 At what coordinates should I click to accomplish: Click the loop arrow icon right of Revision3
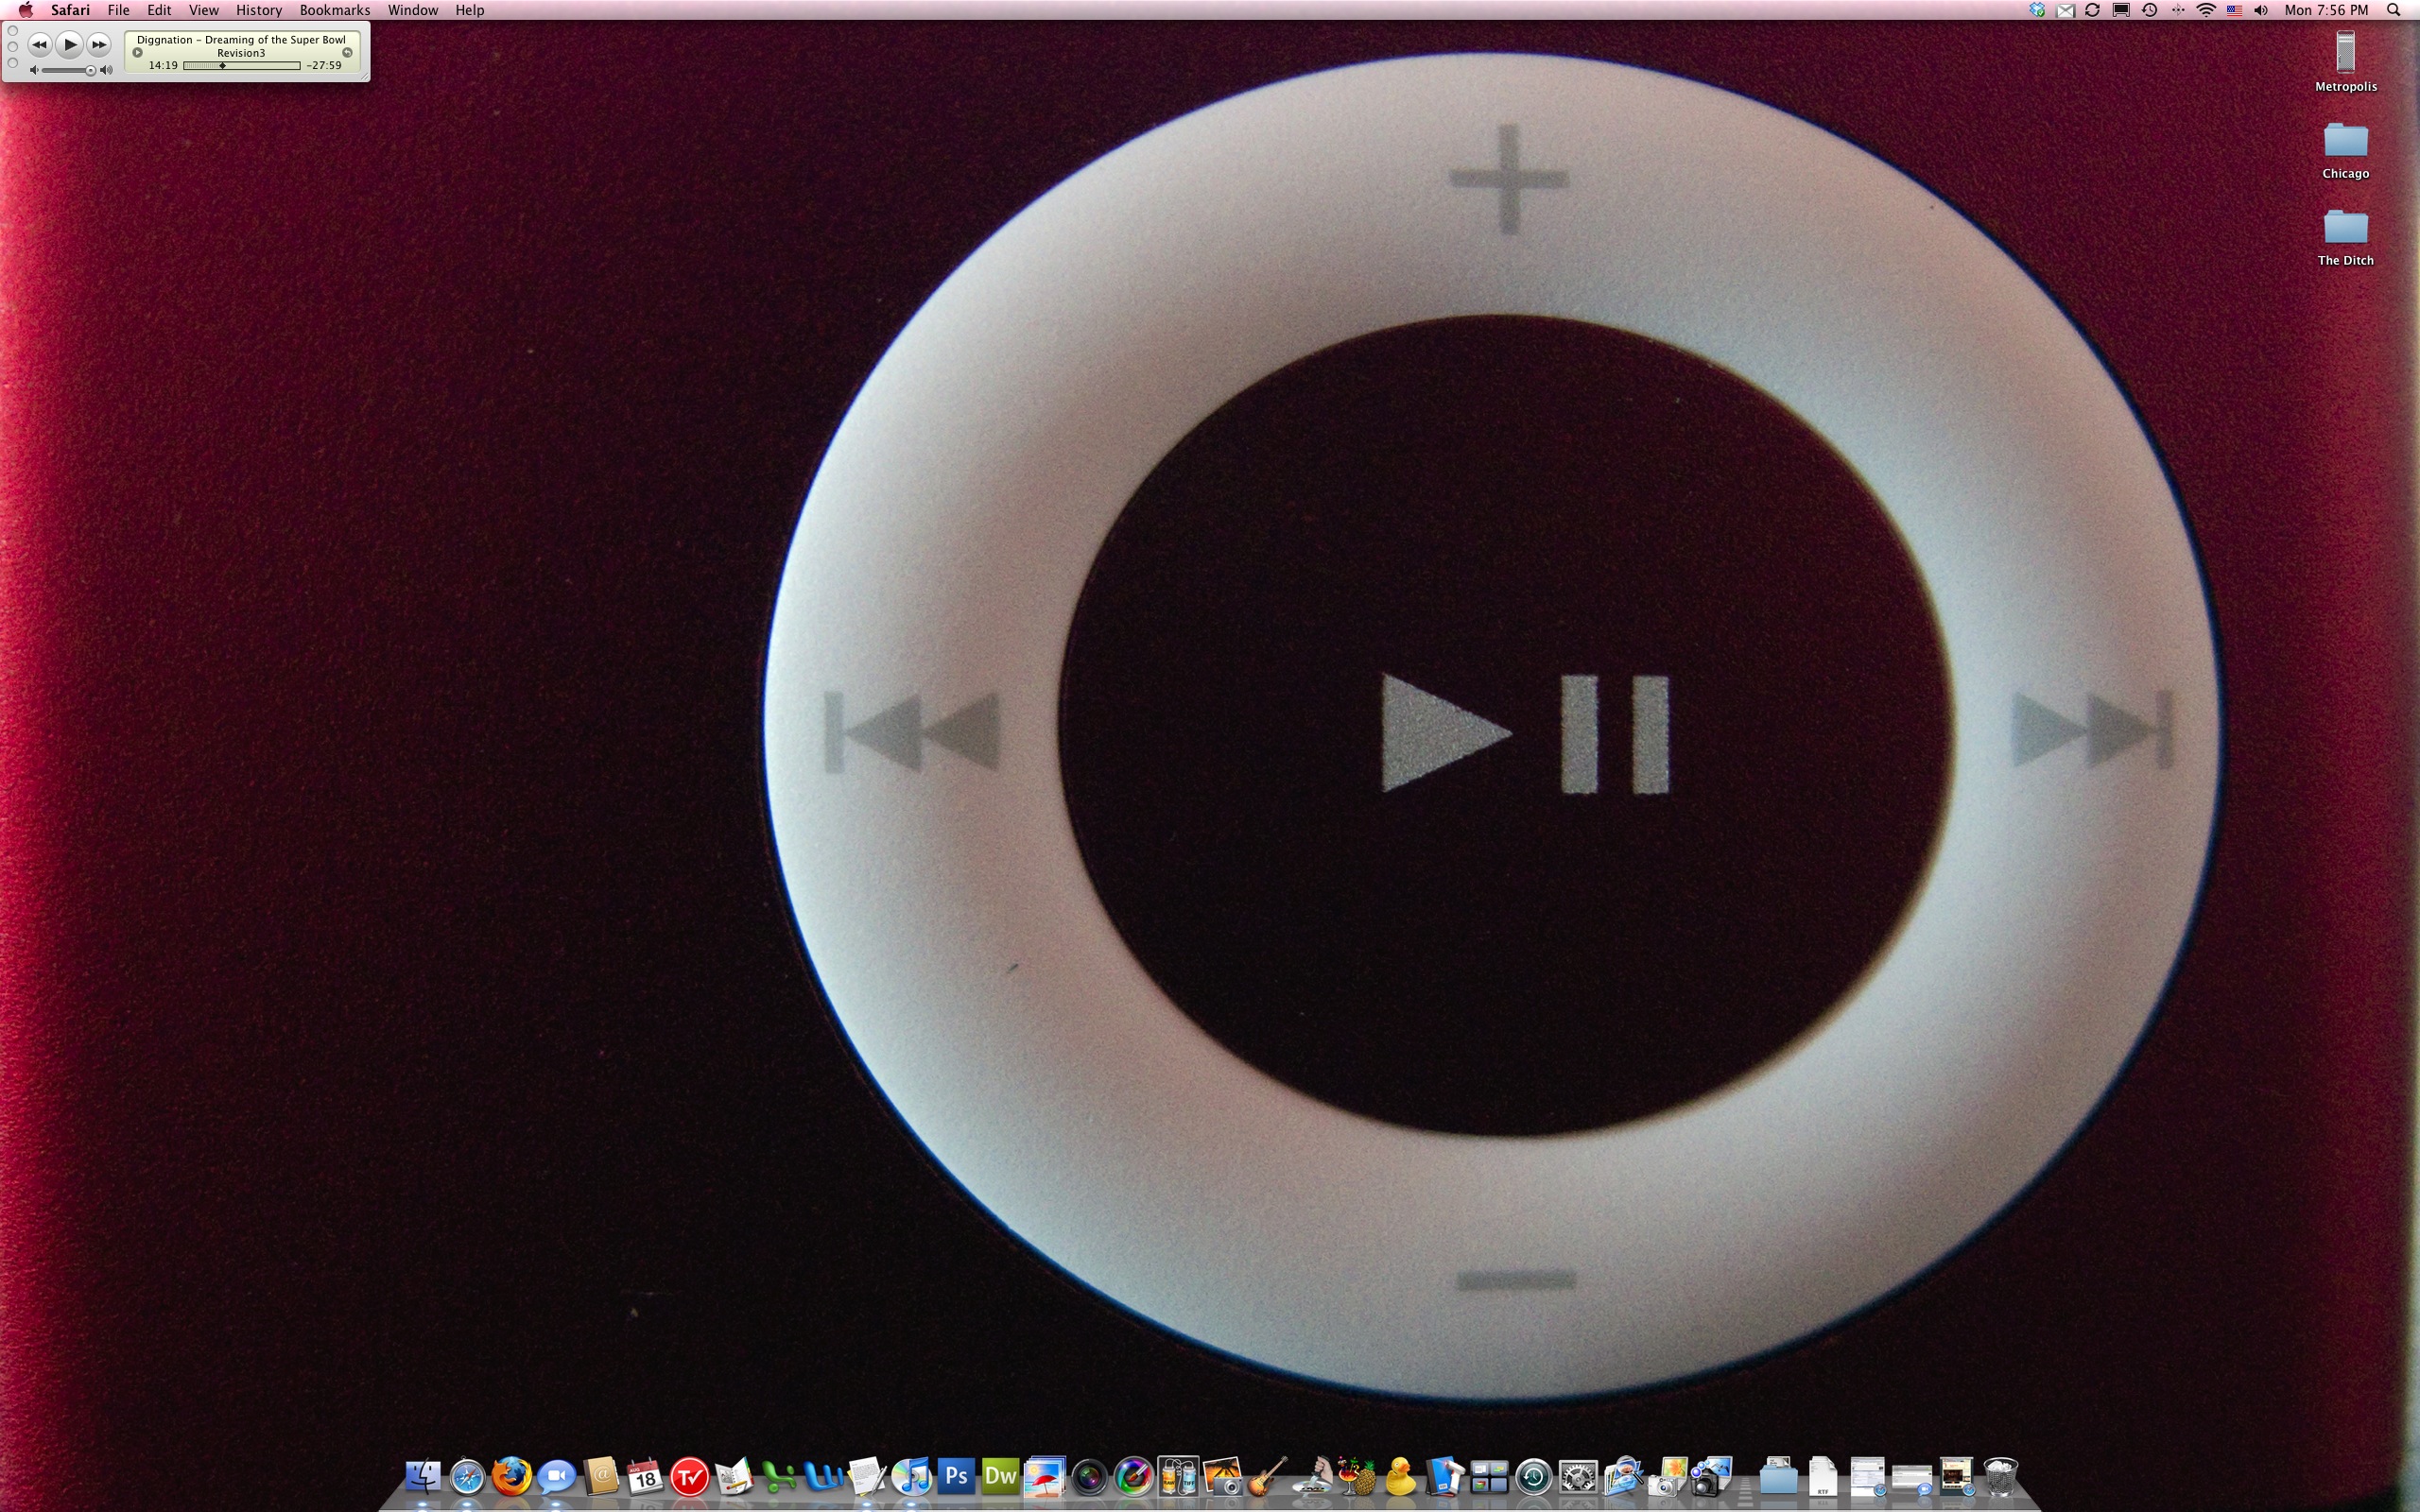click(347, 53)
